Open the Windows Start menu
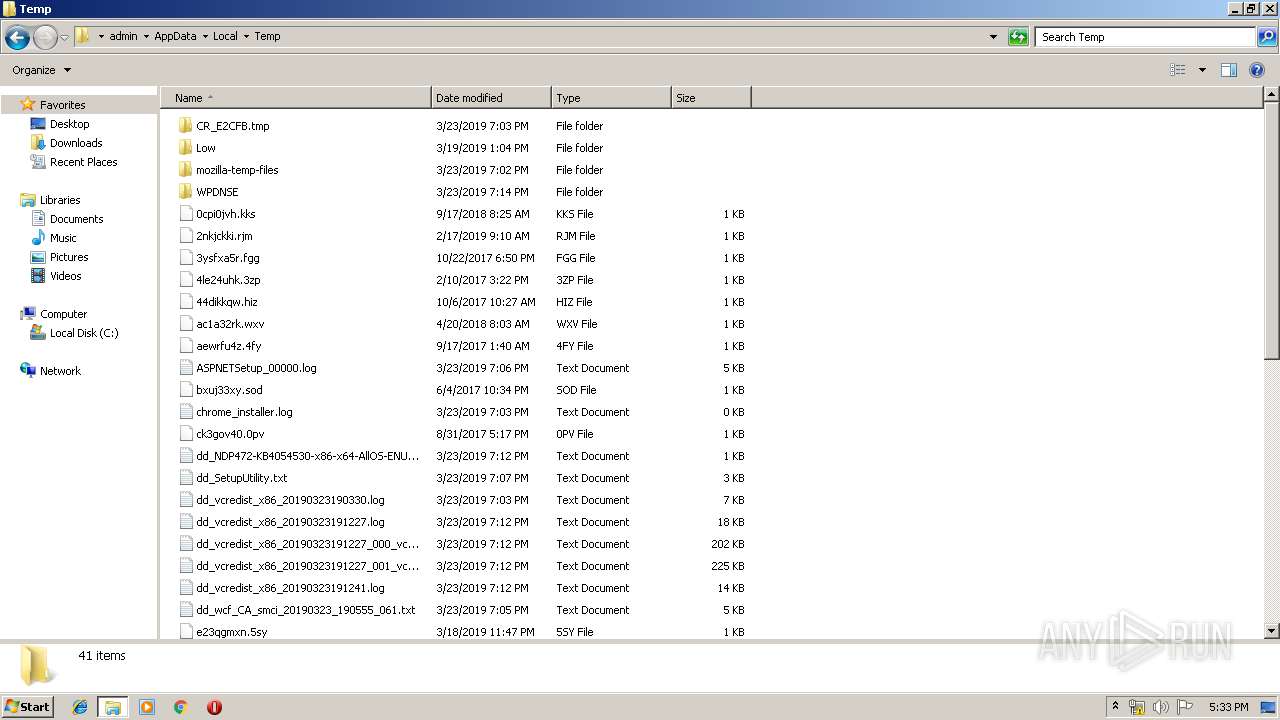 tap(27, 706)
